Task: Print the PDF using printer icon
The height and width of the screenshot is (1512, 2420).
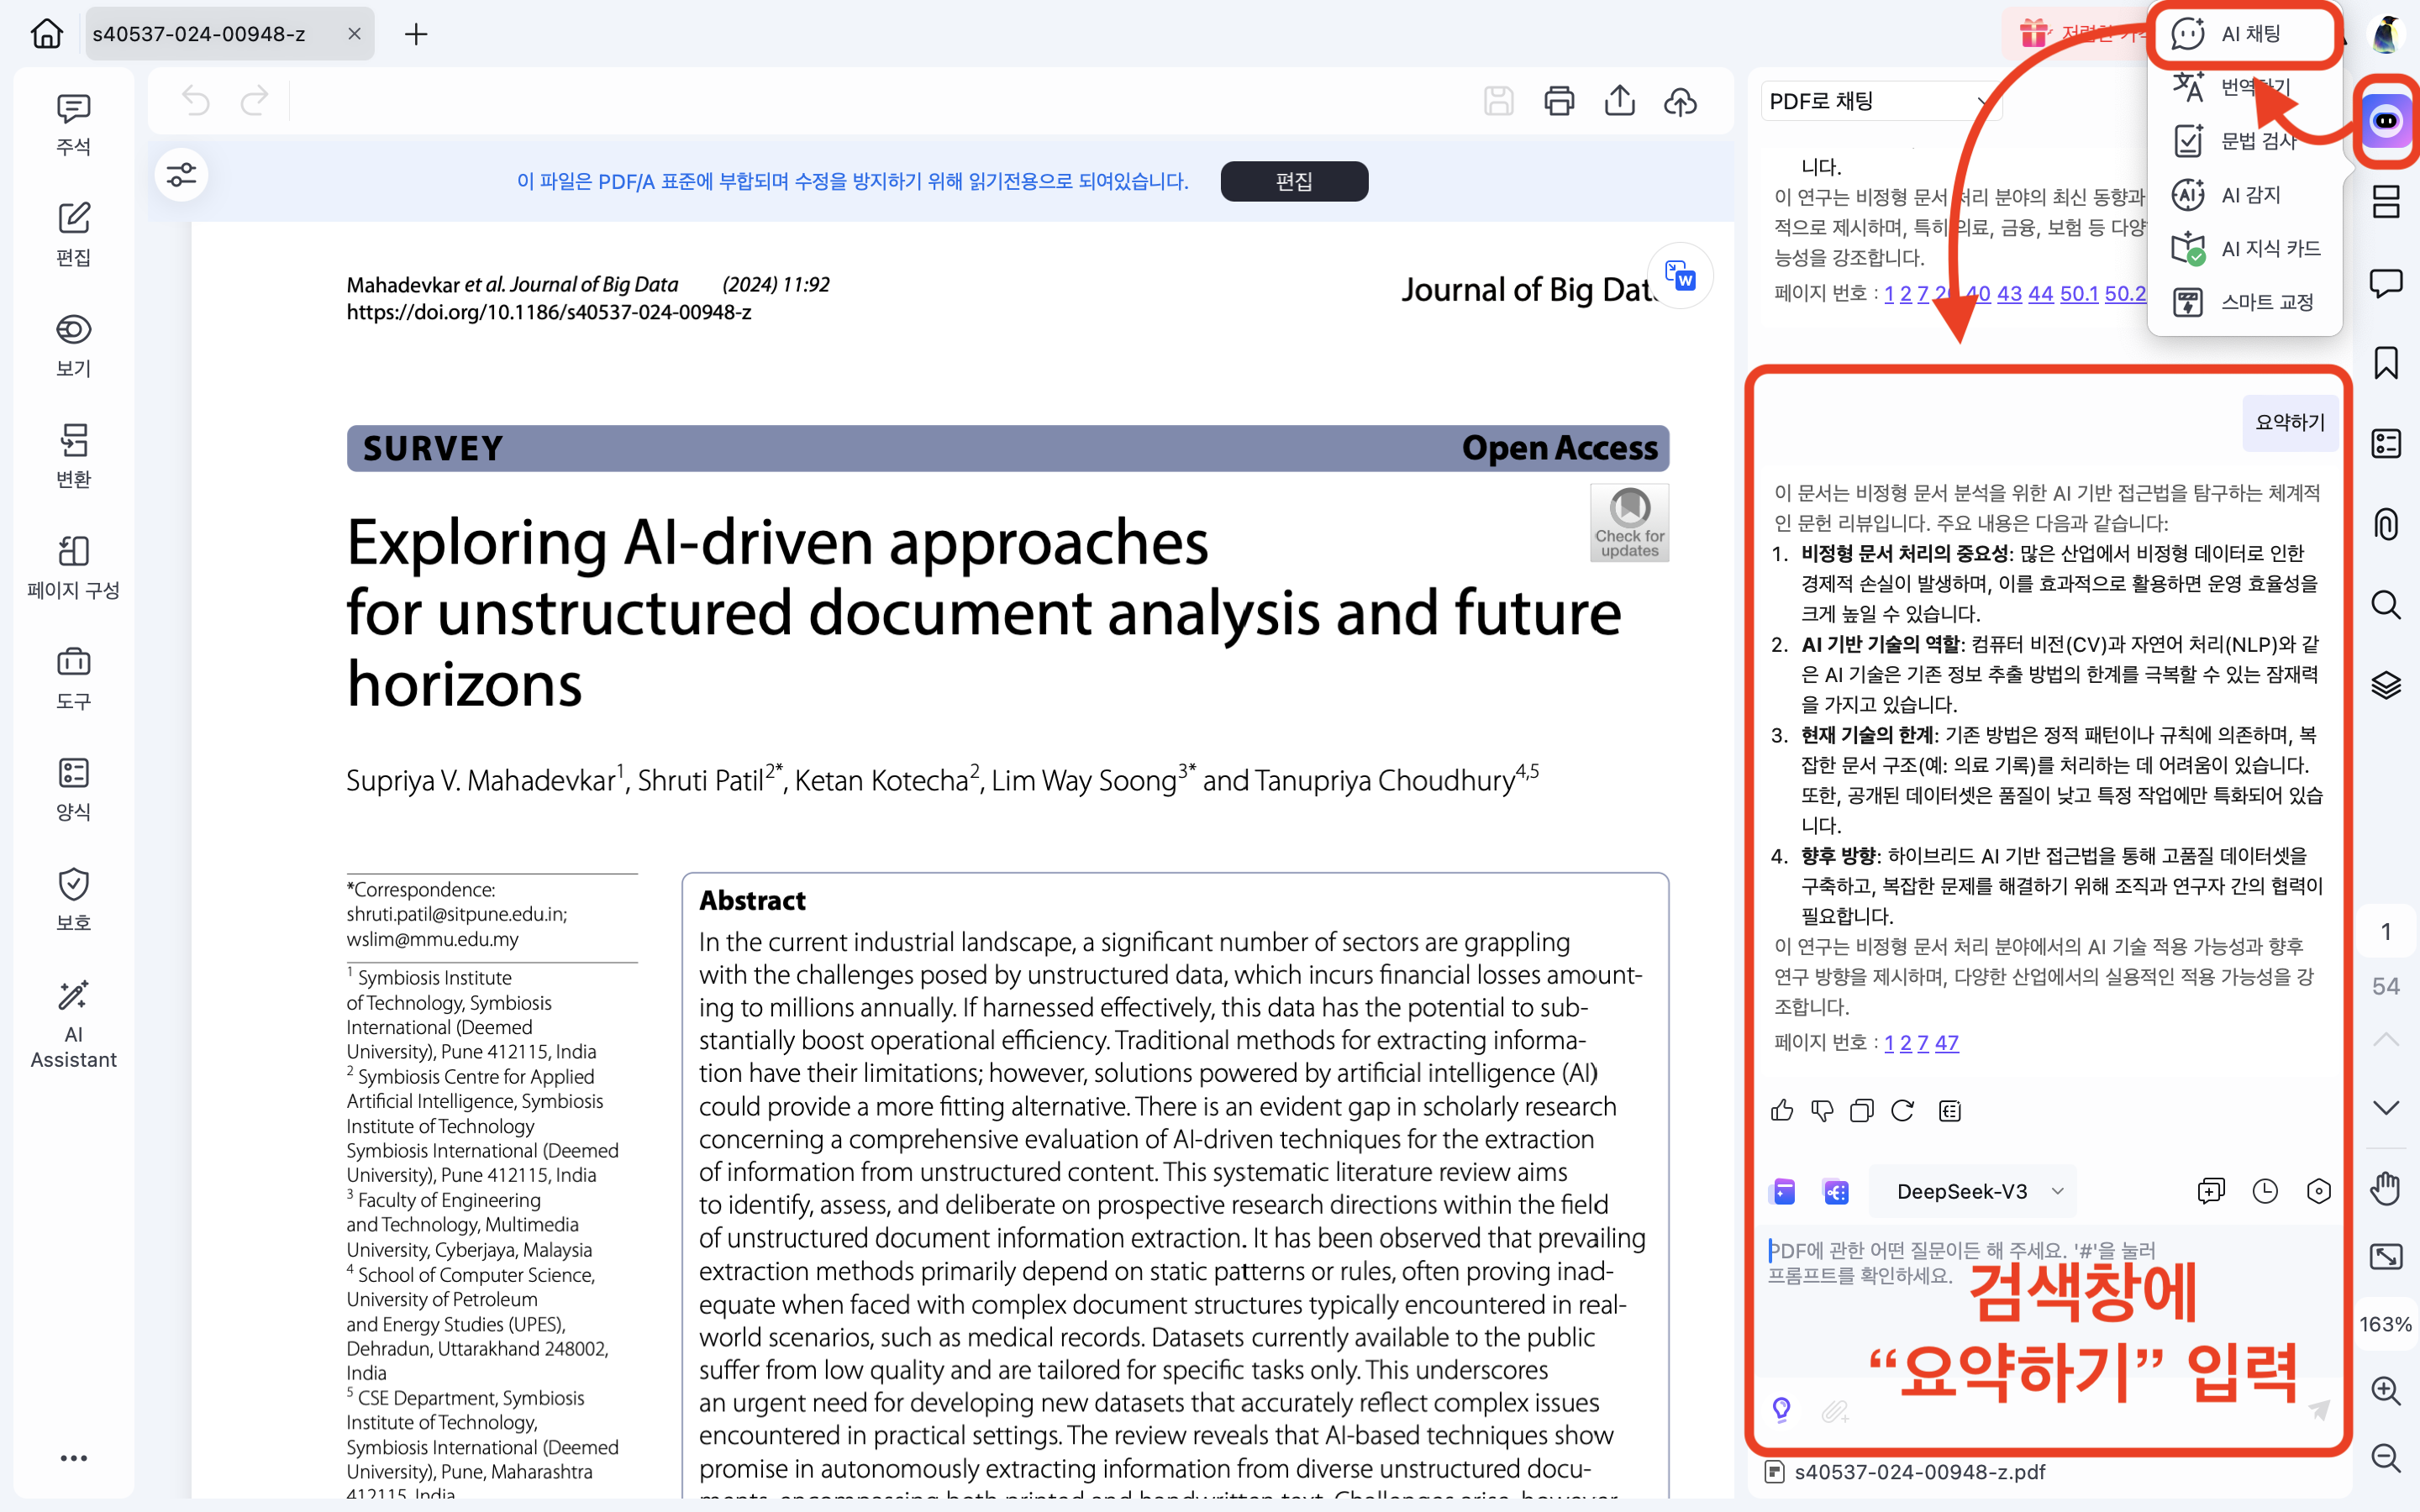Action: click(x=1559, y=100)
